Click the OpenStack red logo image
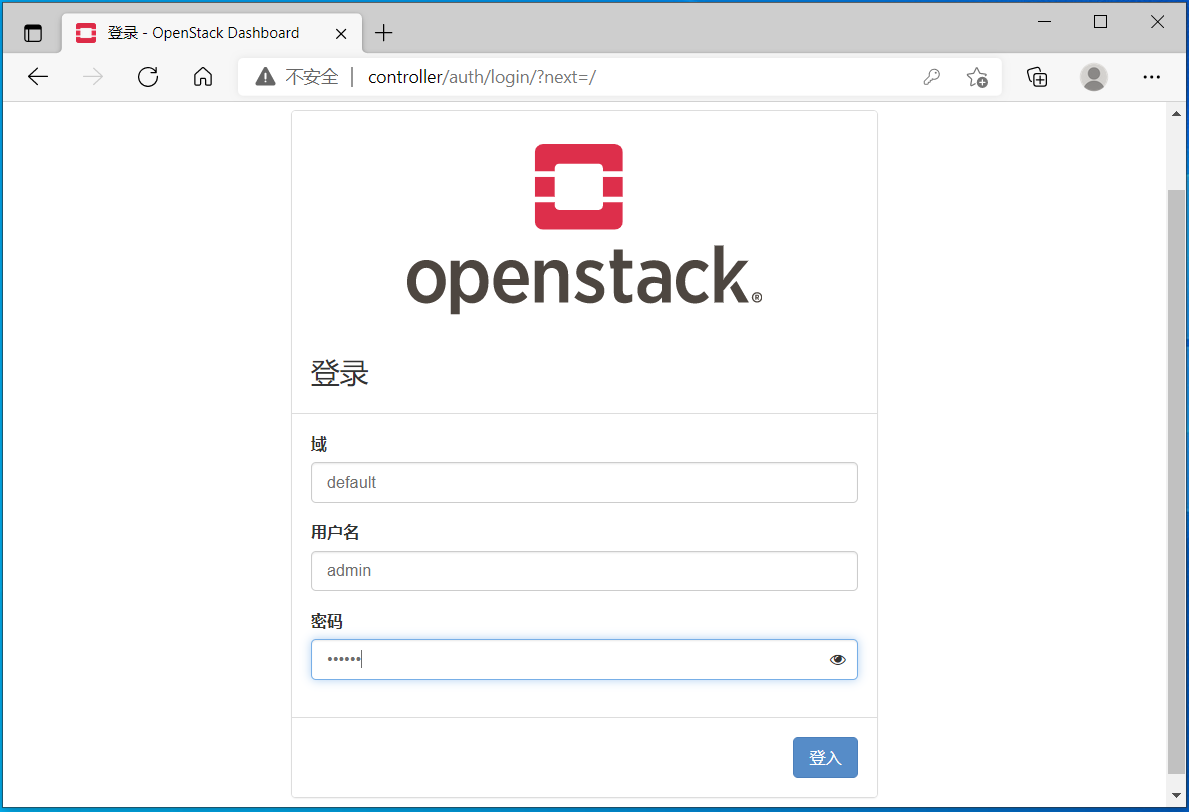Screen dimensions: 1189x812 pyautogui.click(x=579, y=187)
